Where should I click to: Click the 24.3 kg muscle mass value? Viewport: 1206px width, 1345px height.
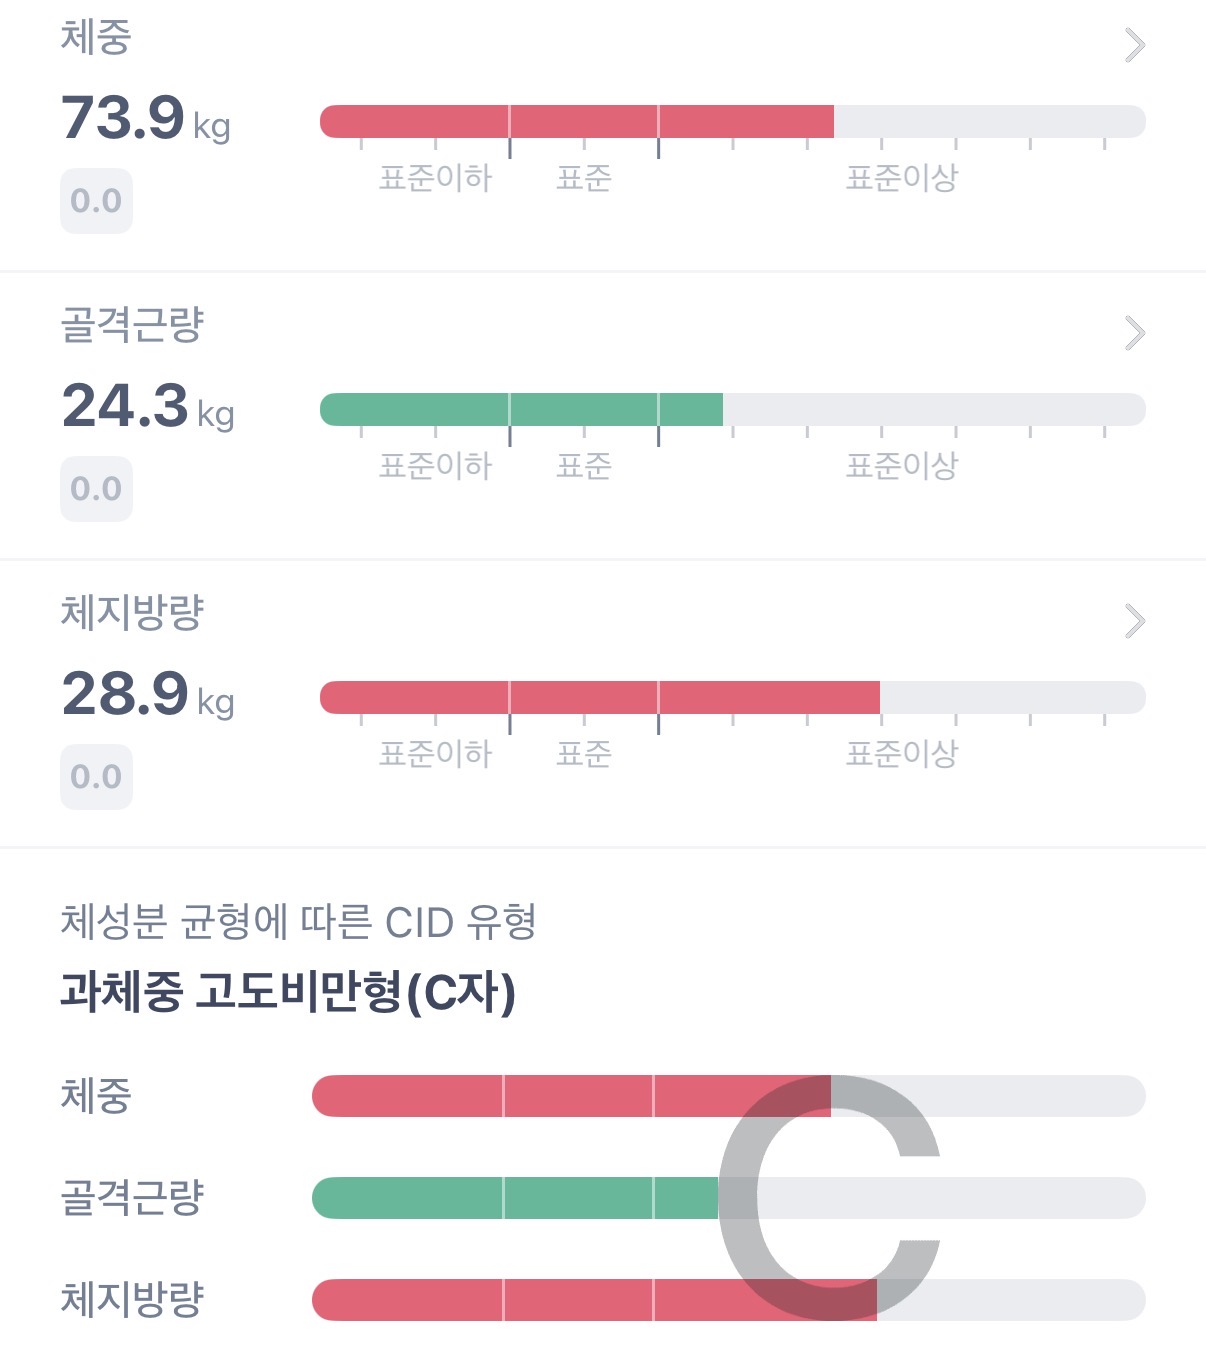tap(147, 406)
